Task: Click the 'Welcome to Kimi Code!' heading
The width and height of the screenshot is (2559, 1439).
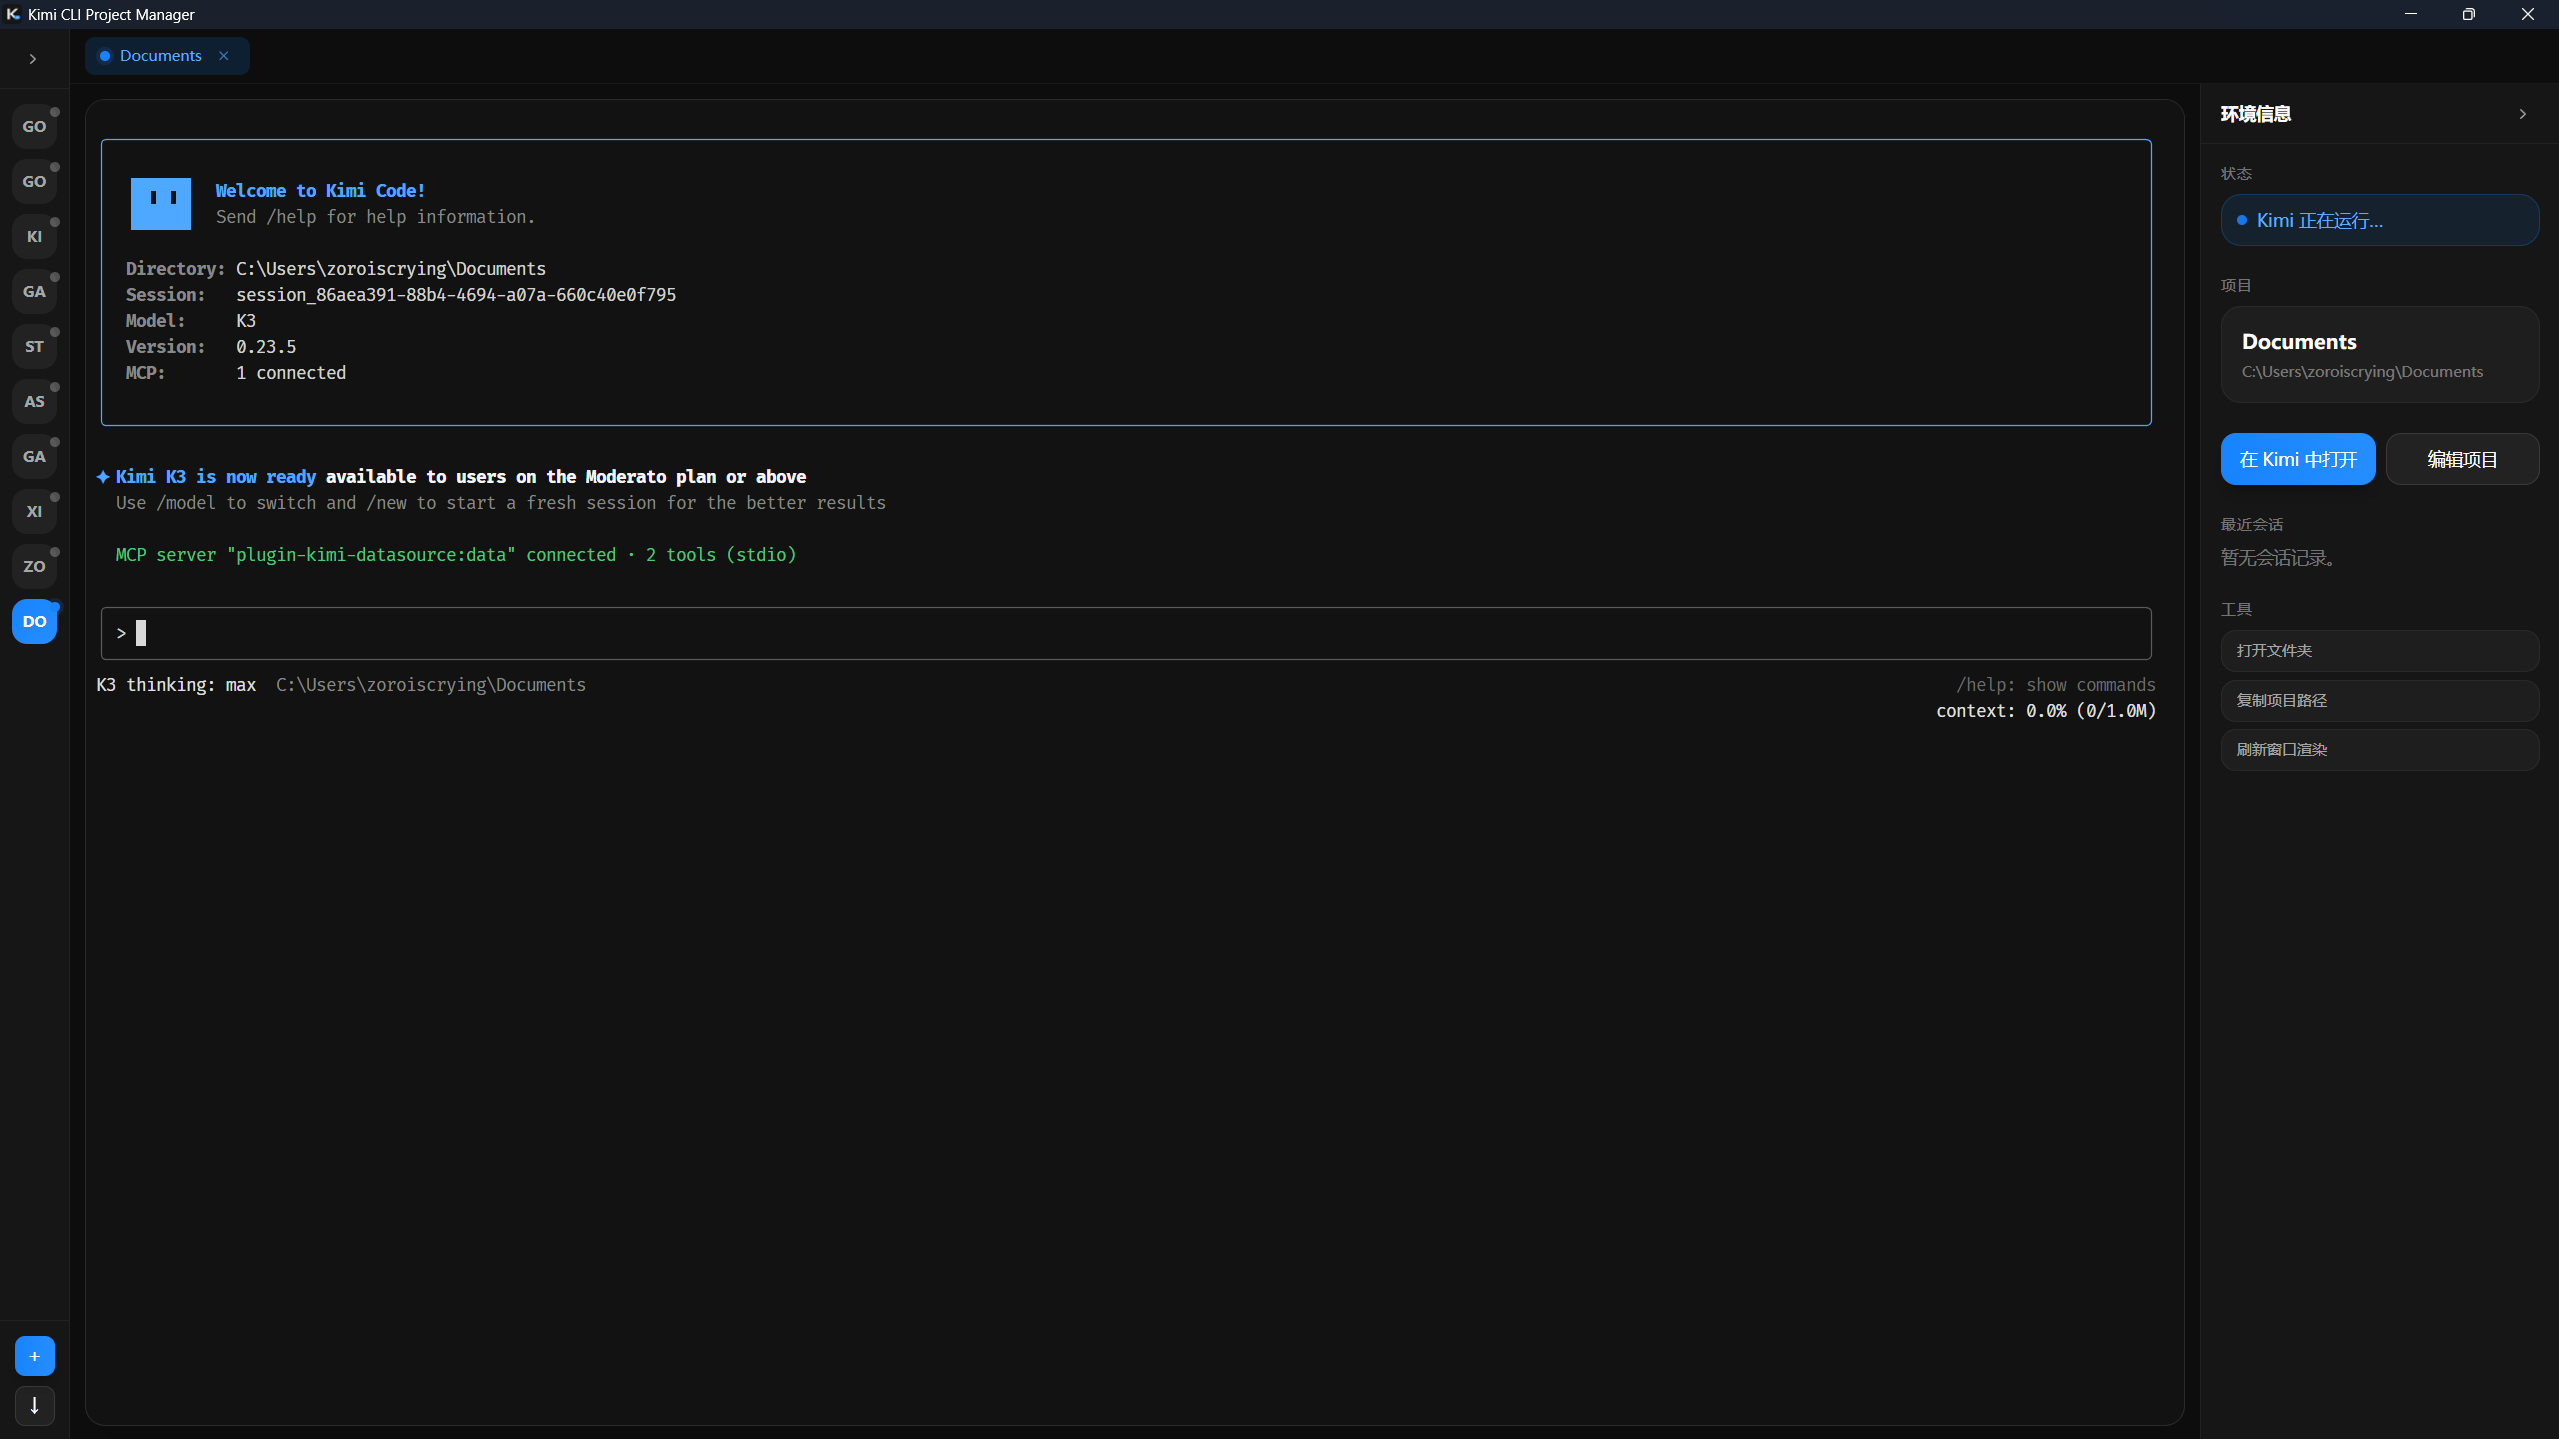Action: point(320,191)
